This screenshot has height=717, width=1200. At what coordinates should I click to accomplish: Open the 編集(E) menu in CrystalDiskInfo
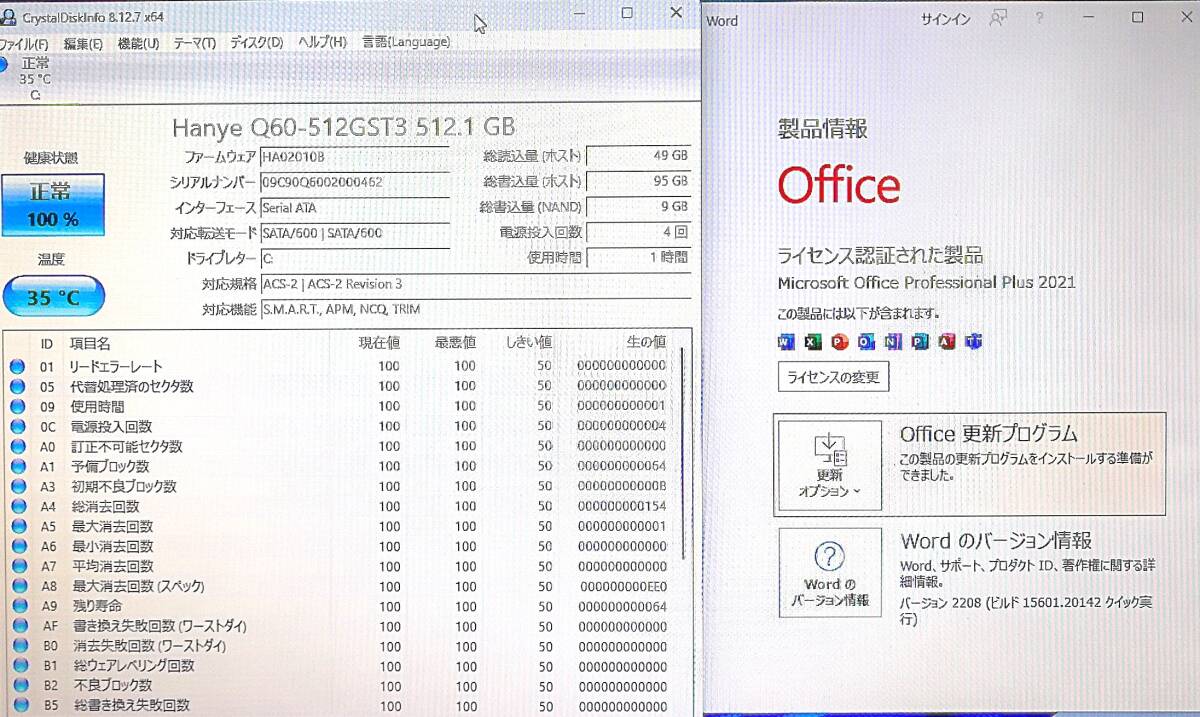coord(83,43)
